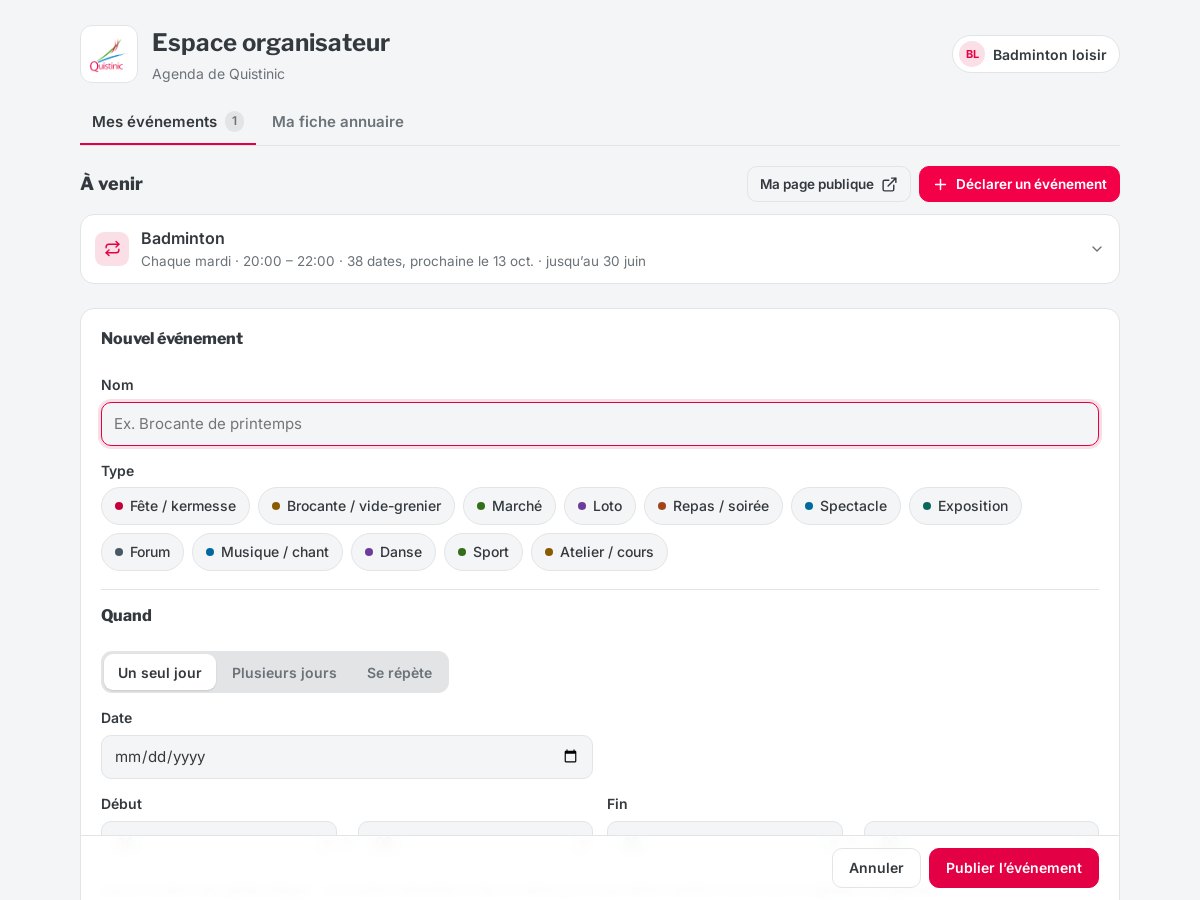Viewport: 1200px width, 900px height.
Task: Select the Plusieurs jours option
Action: coord(284,672)
